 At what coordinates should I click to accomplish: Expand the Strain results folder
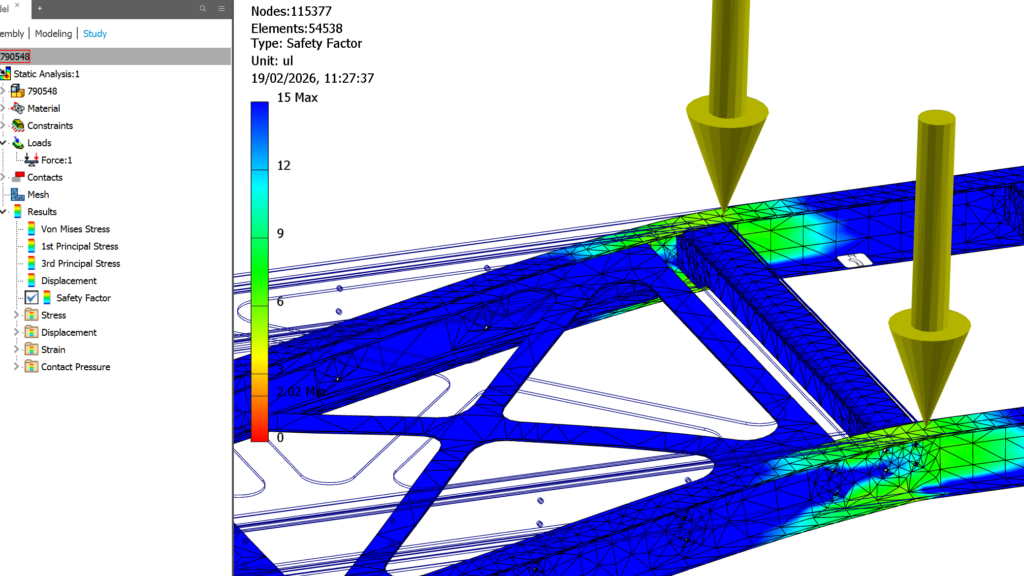click(16, 349)
